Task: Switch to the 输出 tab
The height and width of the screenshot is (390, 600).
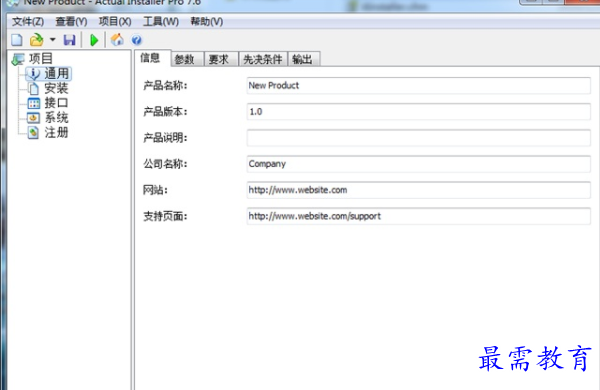Action: click(x=303, y=59)
